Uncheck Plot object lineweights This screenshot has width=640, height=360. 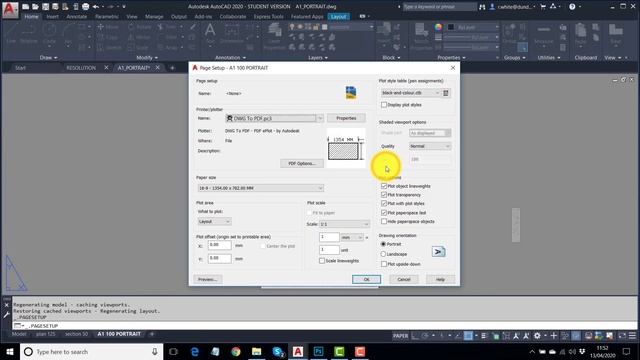click(384, 186)
